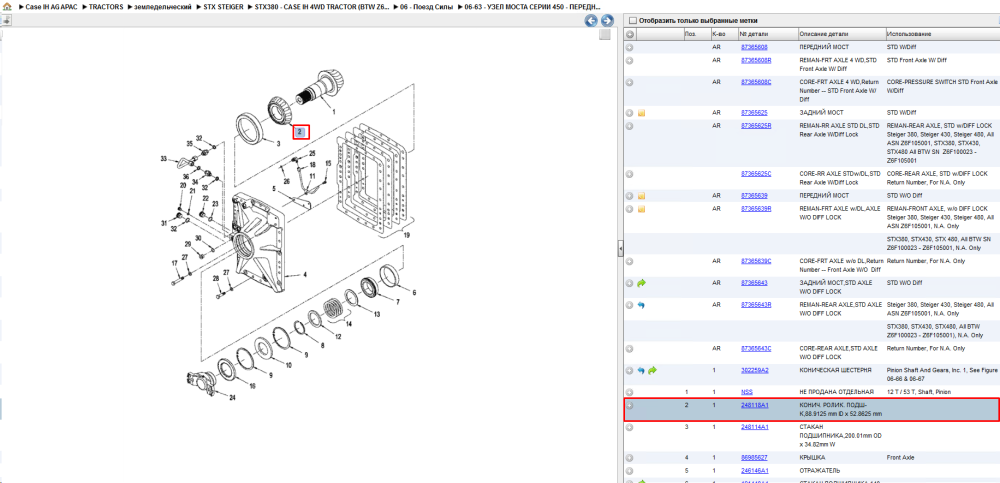
Task: Select the 'КРЫШКА' description cell
Action: pyautogui.click(x=812, y=457)
